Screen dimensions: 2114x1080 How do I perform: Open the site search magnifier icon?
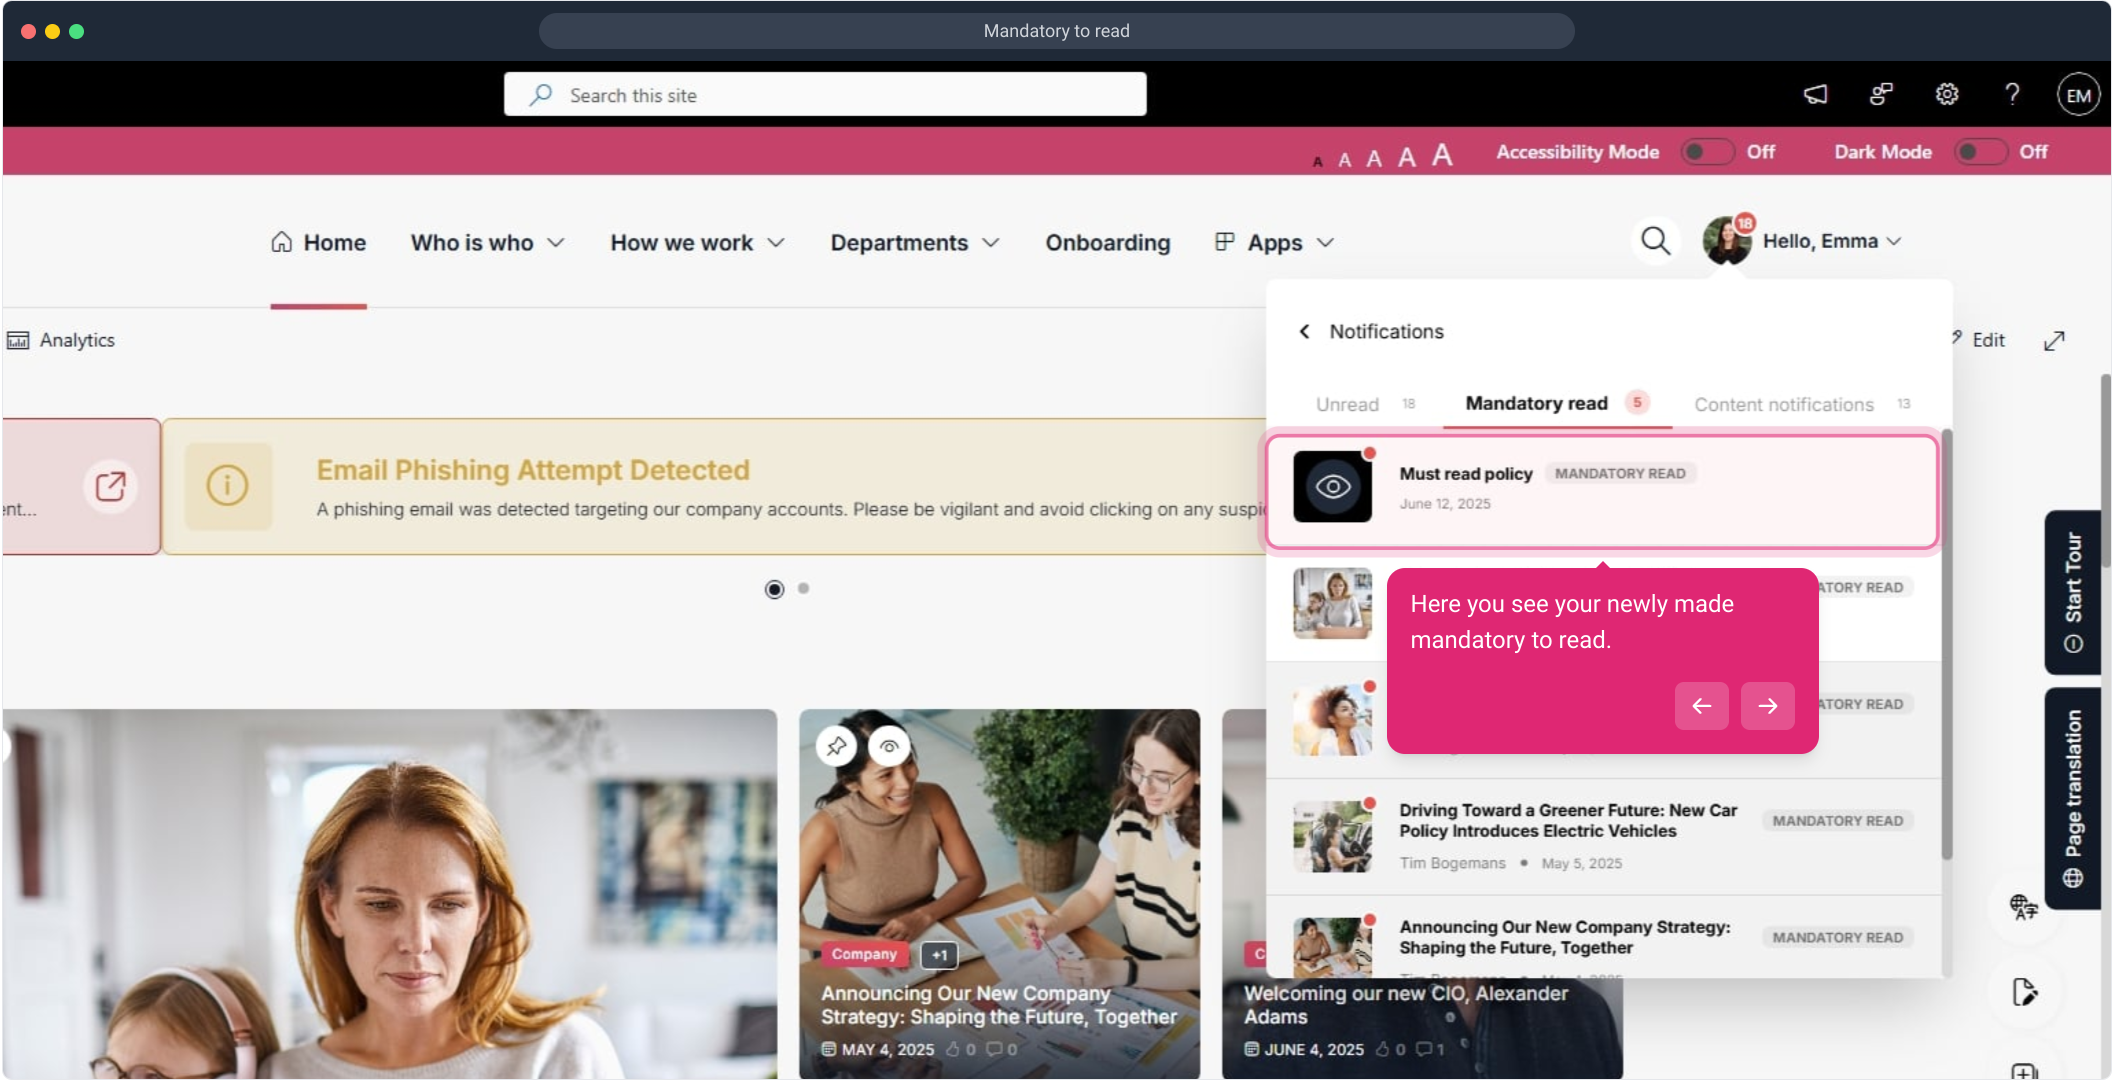[x=1656, y=241]
